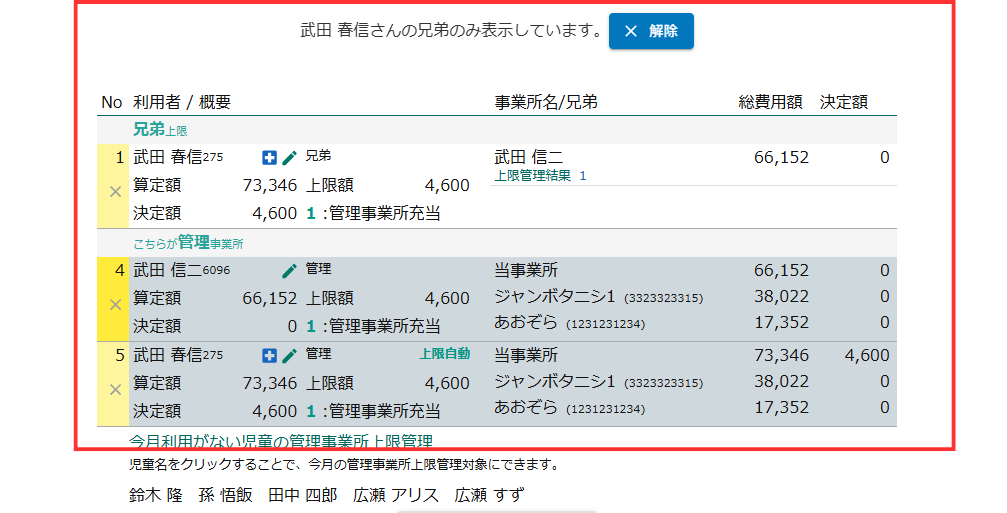Click the 武田 信二 name in row 4
This screenshot has height=513, width=1007.
[x=167, y=270]
